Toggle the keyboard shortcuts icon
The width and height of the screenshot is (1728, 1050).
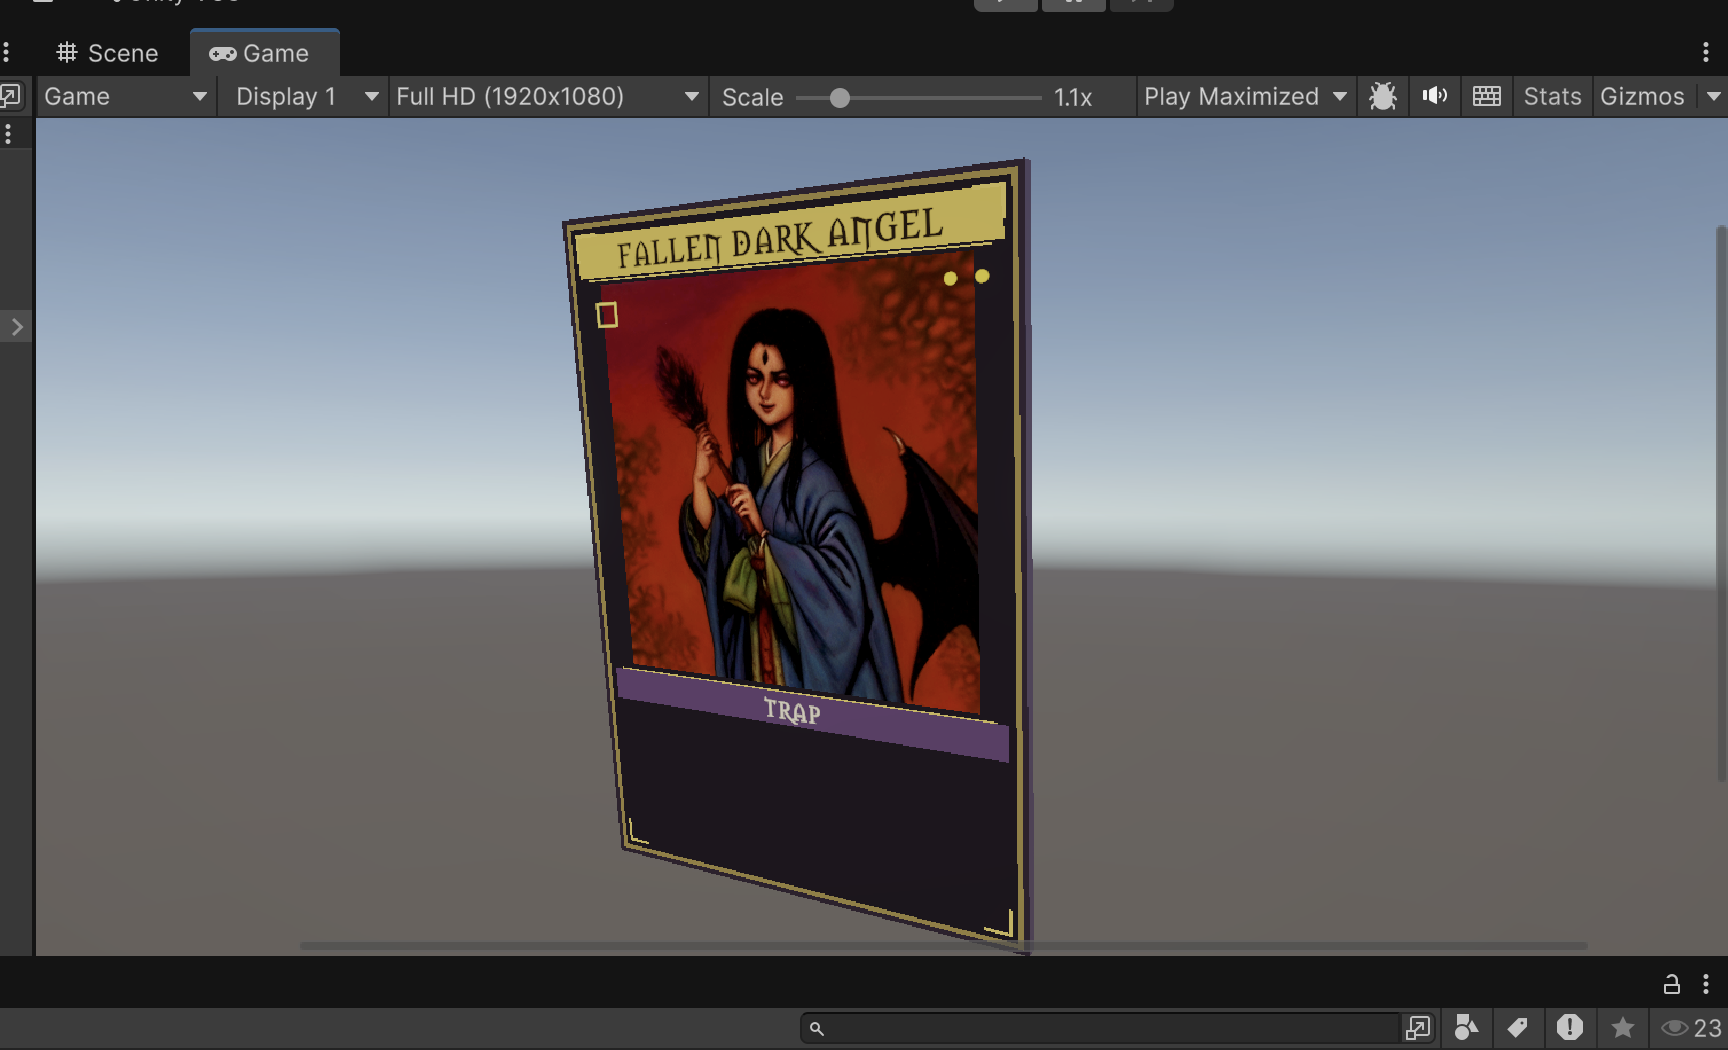pyautogui.click(x=1487, y=97)
